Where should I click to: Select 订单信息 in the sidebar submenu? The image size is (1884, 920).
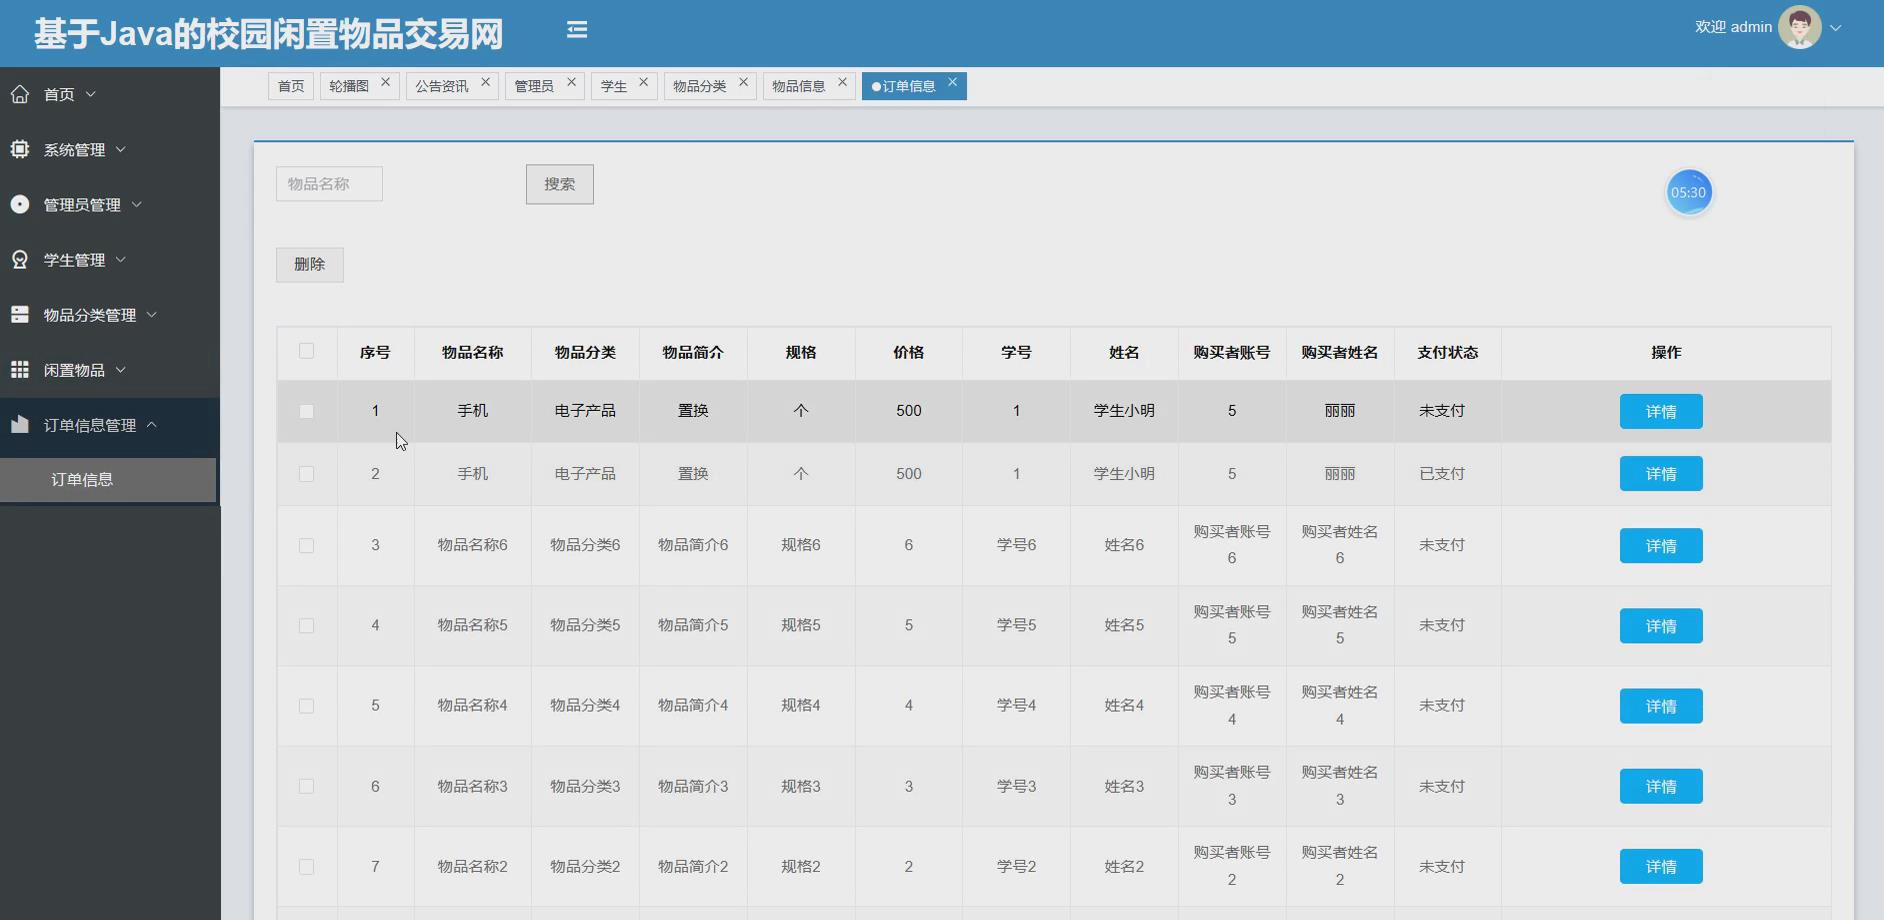[108, 480]
